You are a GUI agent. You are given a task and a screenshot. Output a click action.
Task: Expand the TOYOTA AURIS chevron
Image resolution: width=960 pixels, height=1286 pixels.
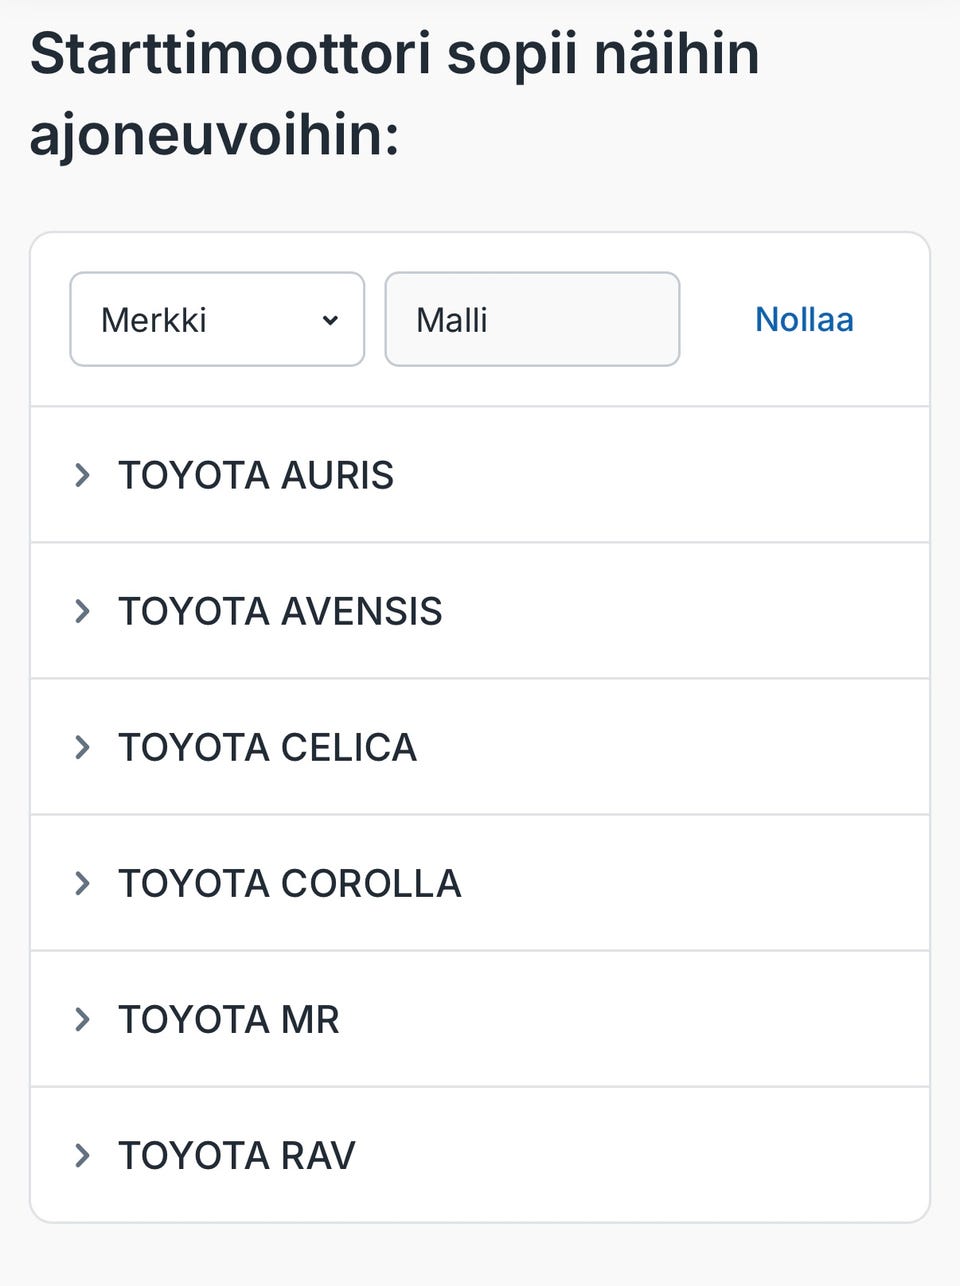coord(83,475)
